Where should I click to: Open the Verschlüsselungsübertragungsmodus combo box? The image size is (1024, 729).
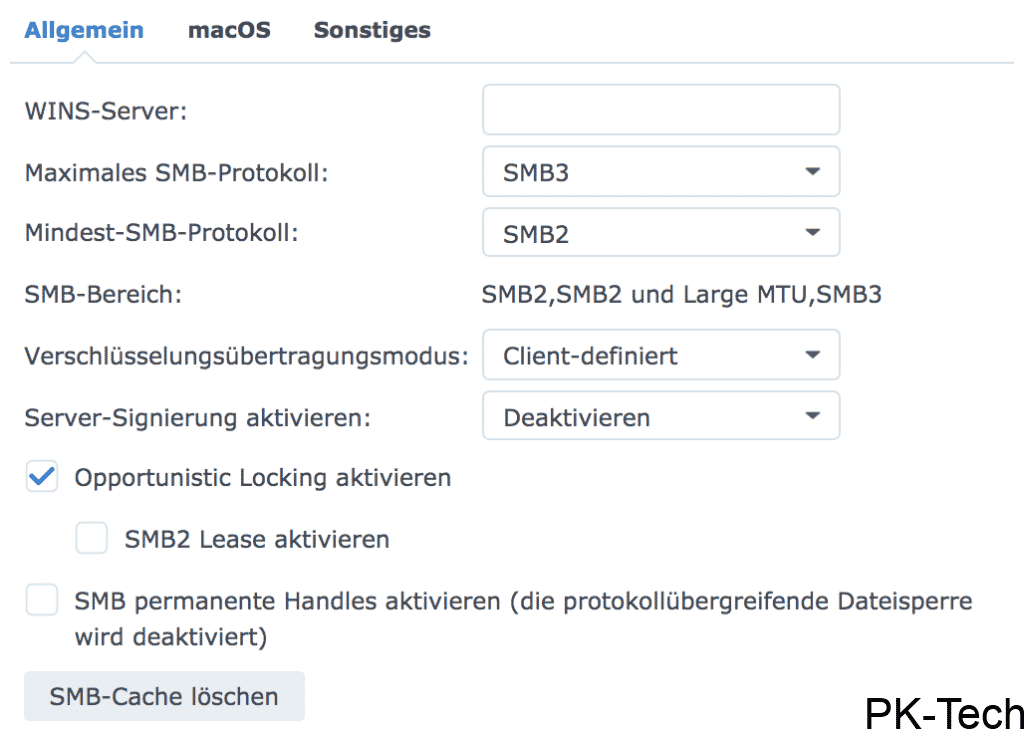pyautogui.click(x=660, y=355)
